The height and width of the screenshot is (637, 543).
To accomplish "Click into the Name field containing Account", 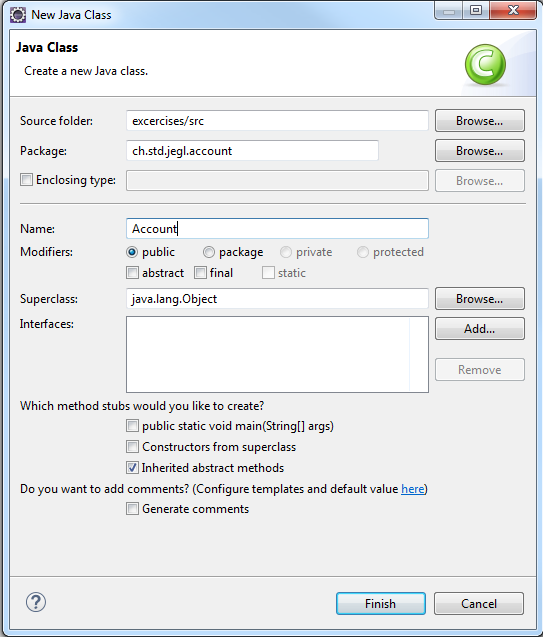I will click(x=277, y=229).
